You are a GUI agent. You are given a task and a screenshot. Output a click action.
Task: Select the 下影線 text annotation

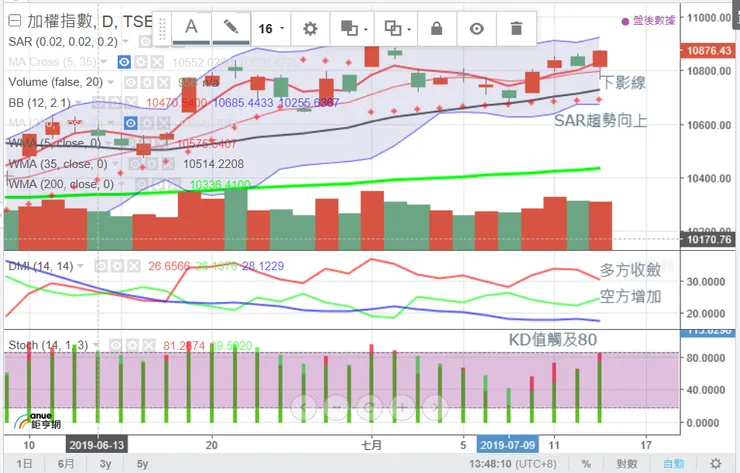coord(623,83)
